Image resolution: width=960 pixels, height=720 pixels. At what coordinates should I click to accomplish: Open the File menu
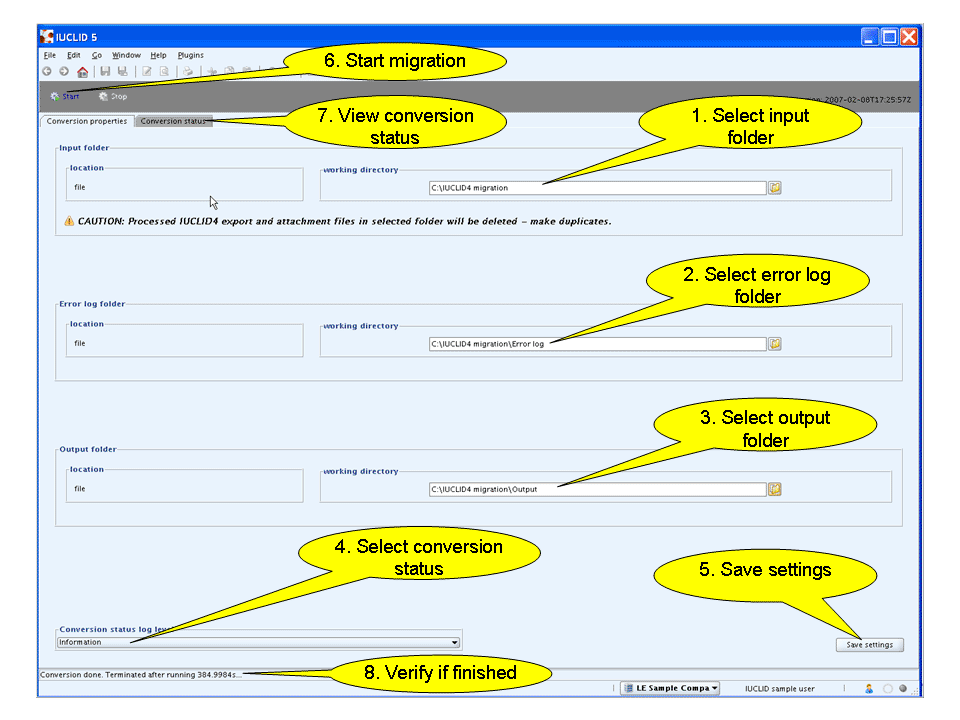[x=50, y=55]
